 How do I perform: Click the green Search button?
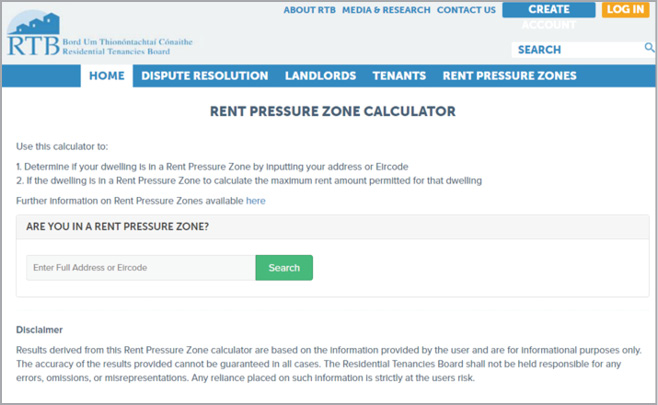point(284,268)
